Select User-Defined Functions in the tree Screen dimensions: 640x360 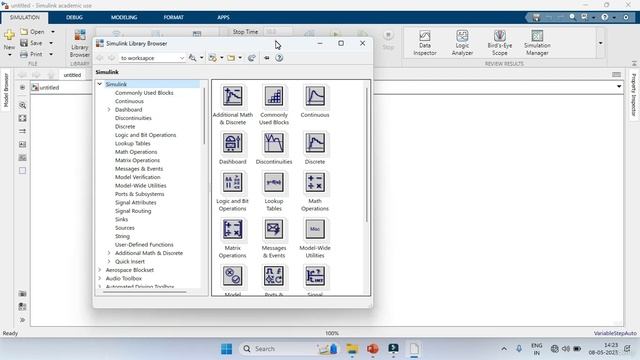[x=144, y=245]
